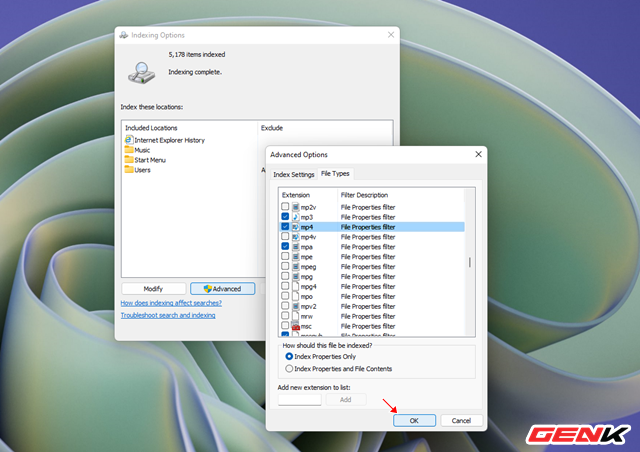This screenshot has height=452, width=640.
Task: Uncheck the mpa extension checkbox
Action: click(x=285, y=246)
